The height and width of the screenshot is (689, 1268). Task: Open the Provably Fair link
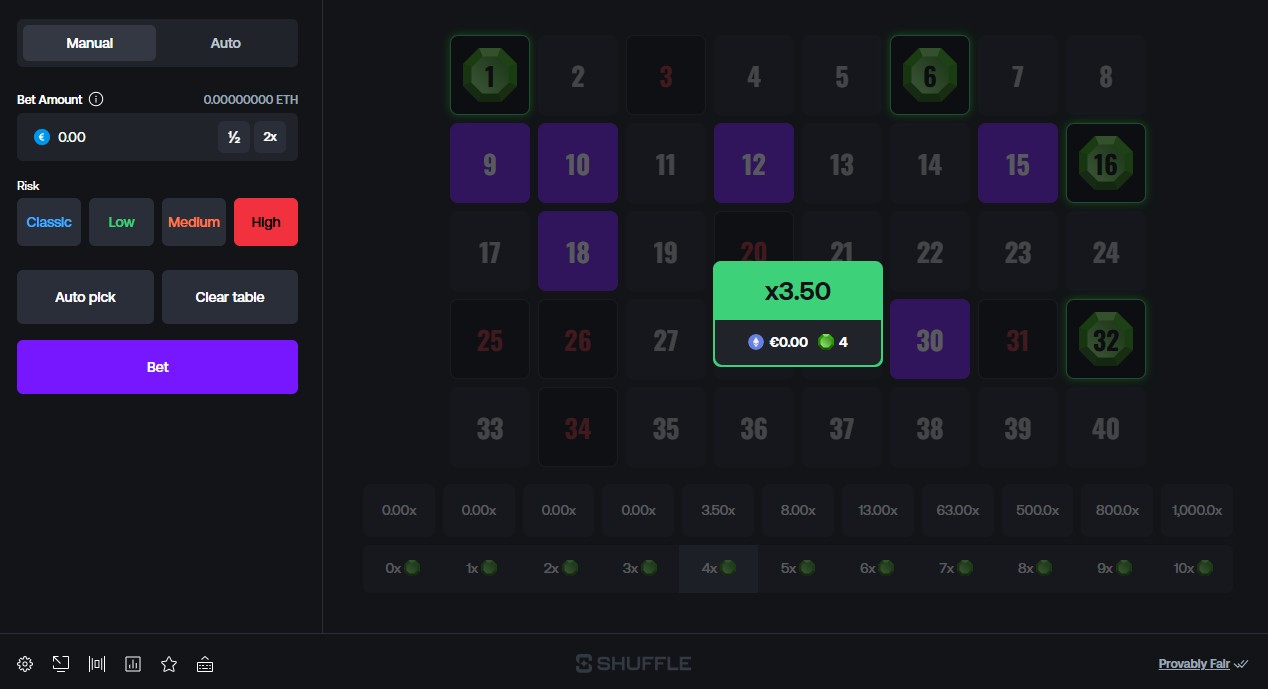click(x=1195, y=664)
